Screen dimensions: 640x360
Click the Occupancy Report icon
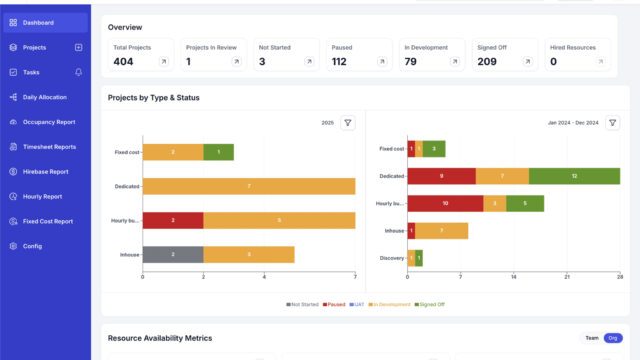(x=13, y=122)
